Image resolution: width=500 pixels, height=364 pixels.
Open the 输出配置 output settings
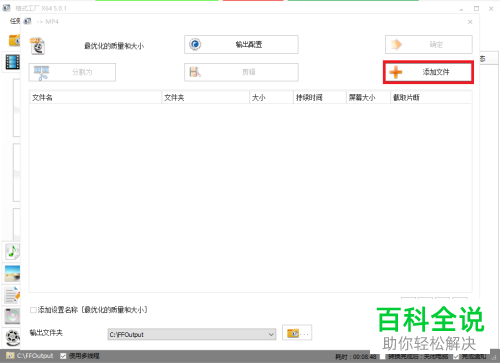coord(241,44)
